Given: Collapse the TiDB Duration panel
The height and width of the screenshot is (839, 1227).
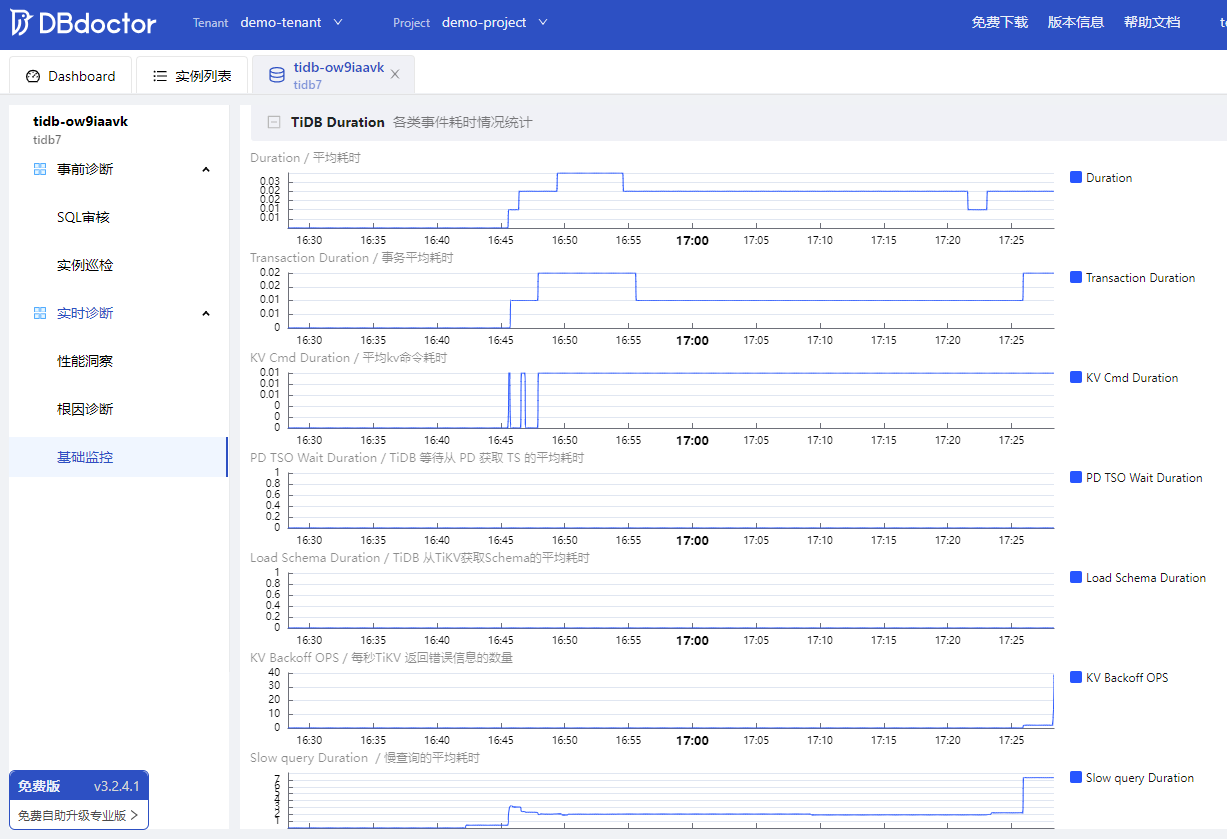Looking at the screenshot, I should point(273,122).
